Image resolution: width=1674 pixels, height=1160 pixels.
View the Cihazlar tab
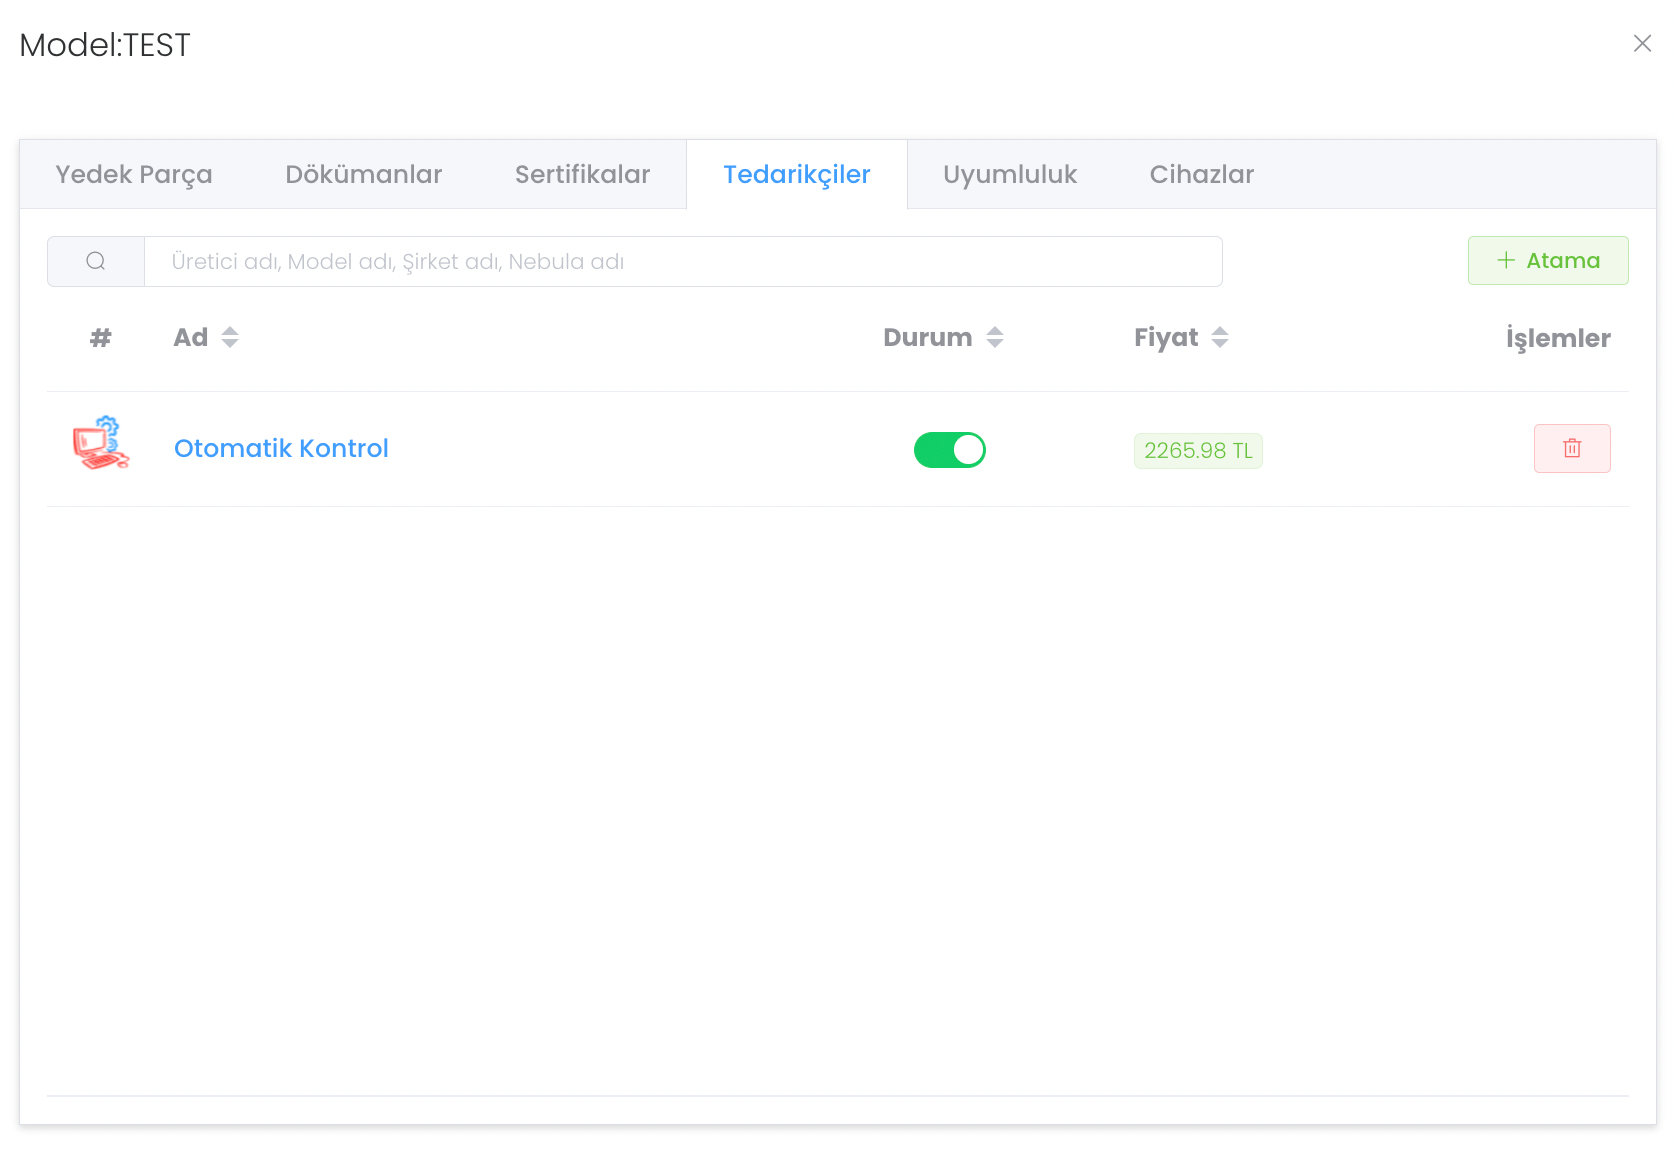click(x=1201, y=174)
